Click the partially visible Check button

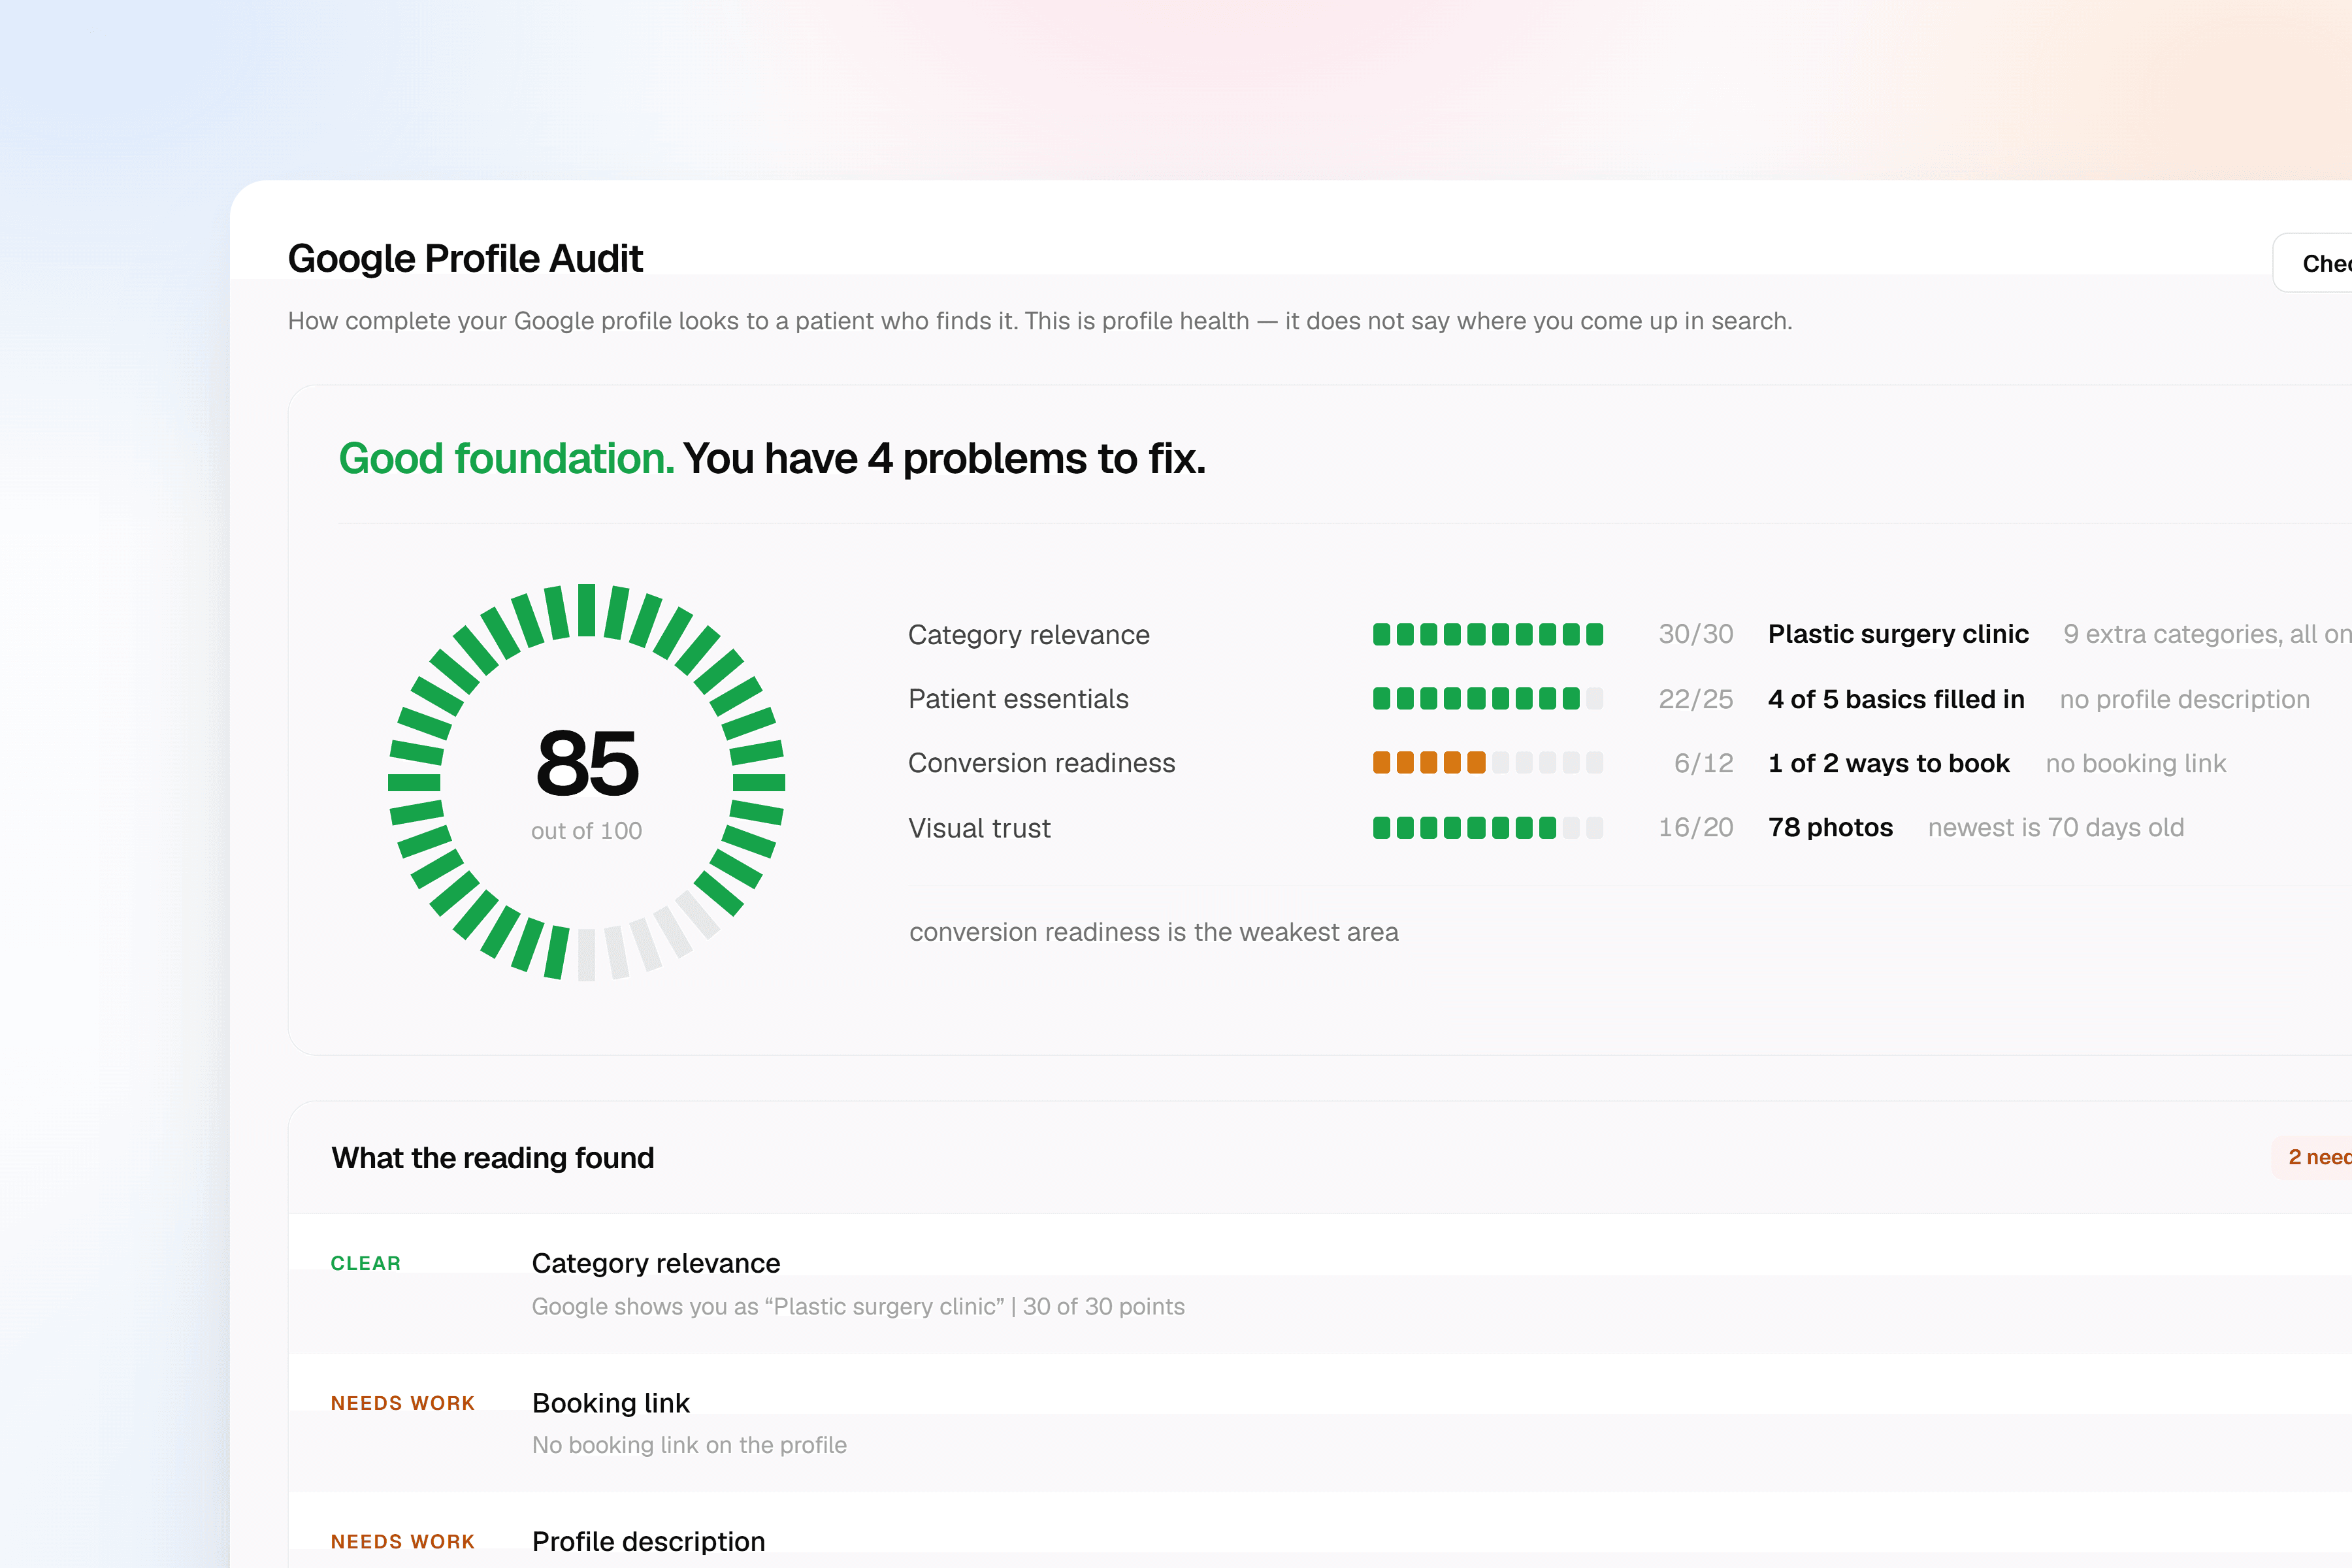coord(2313,263)
